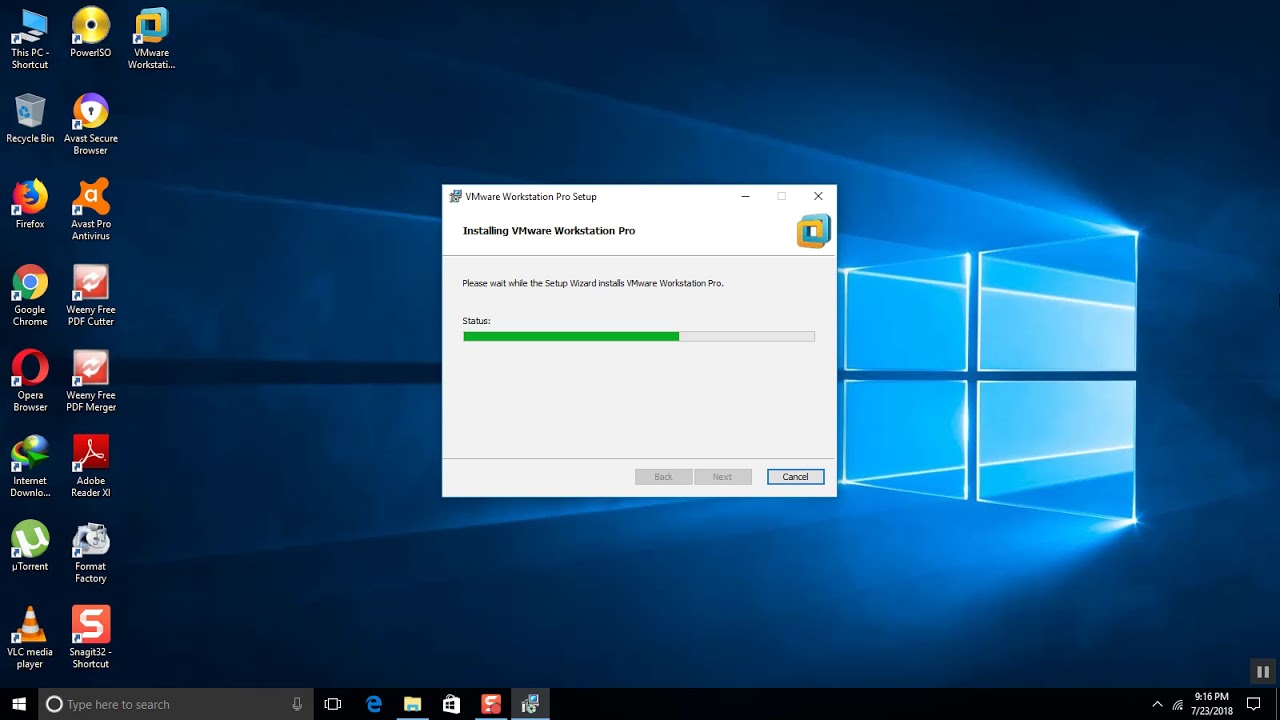
Task: Show hidden system tray icons
Action: (1158, 704)
